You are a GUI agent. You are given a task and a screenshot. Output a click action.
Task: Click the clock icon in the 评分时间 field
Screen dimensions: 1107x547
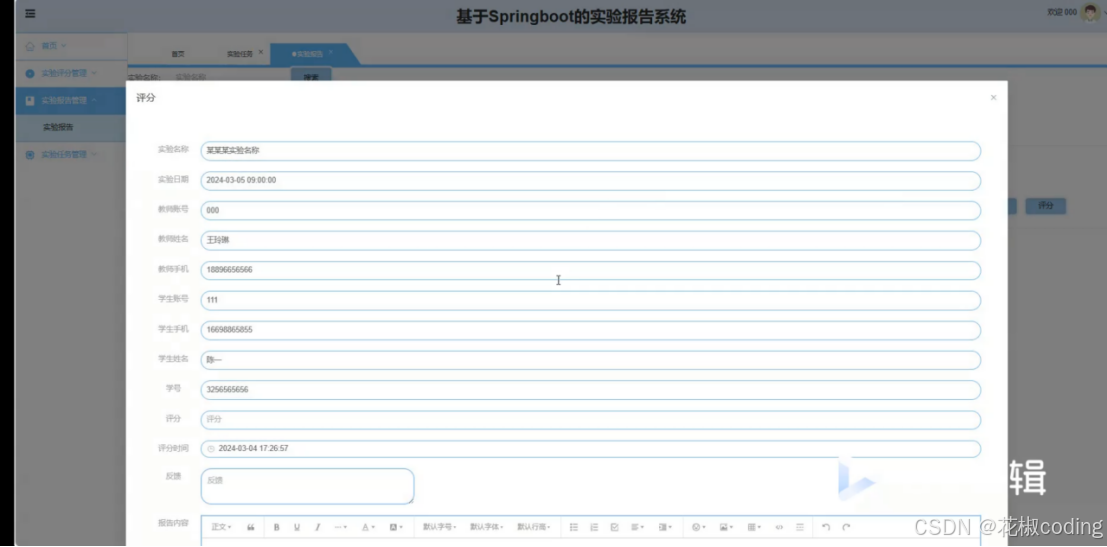210,449
